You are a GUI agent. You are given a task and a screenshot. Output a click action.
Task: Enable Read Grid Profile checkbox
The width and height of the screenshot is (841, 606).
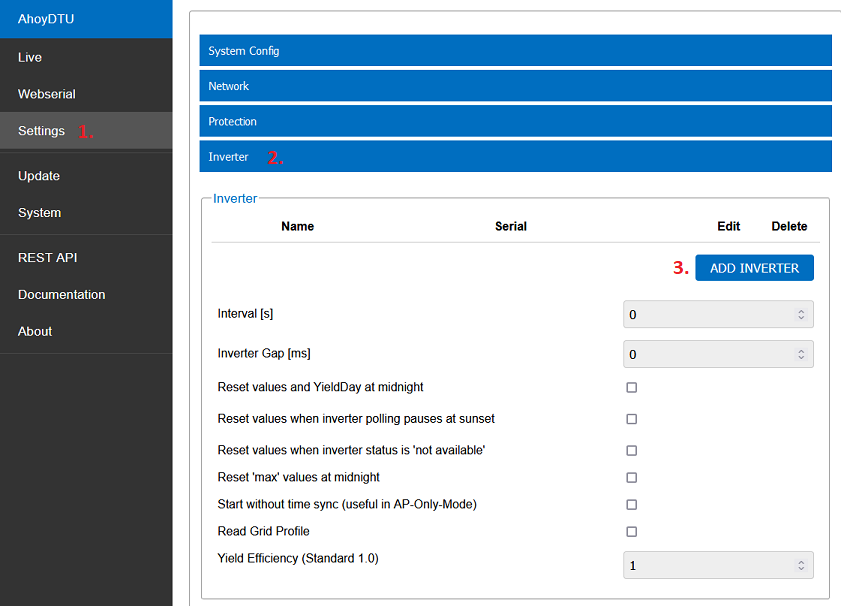pyautogui.click(x=631, y=532)
